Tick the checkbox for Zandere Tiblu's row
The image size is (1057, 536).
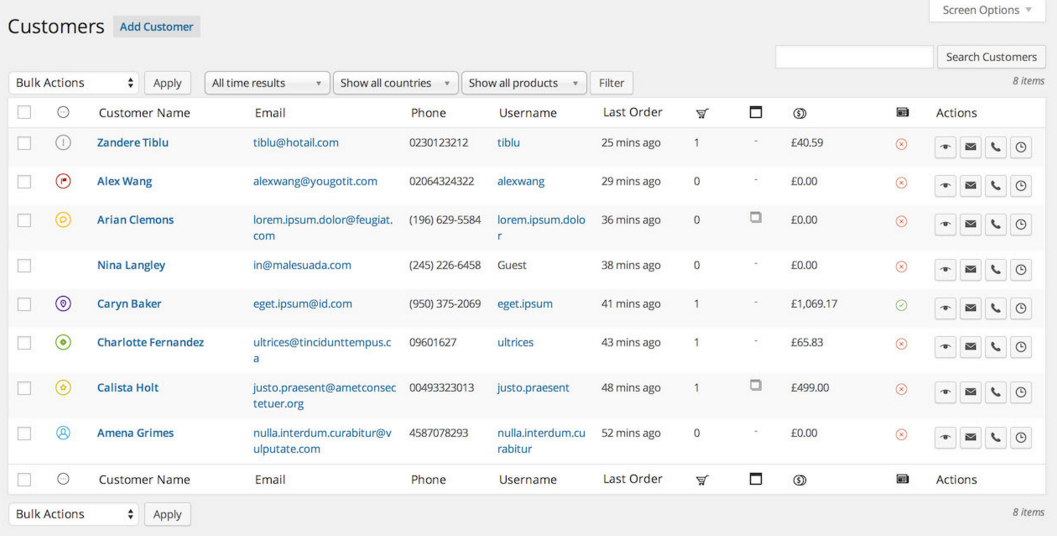24,143
